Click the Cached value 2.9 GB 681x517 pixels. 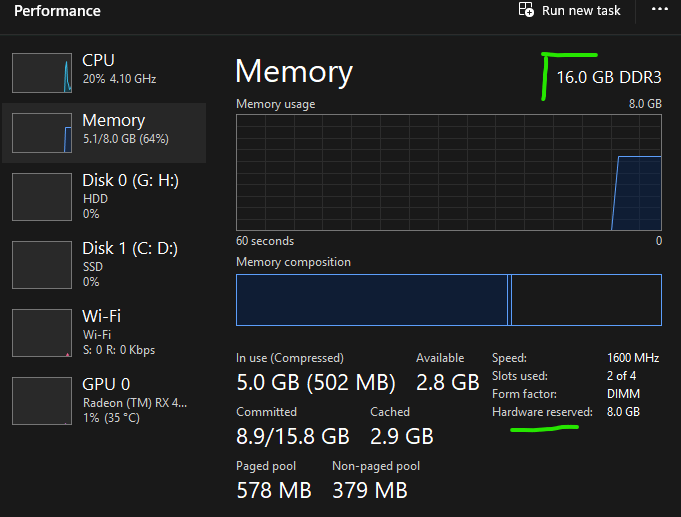[x=402, y=437]
